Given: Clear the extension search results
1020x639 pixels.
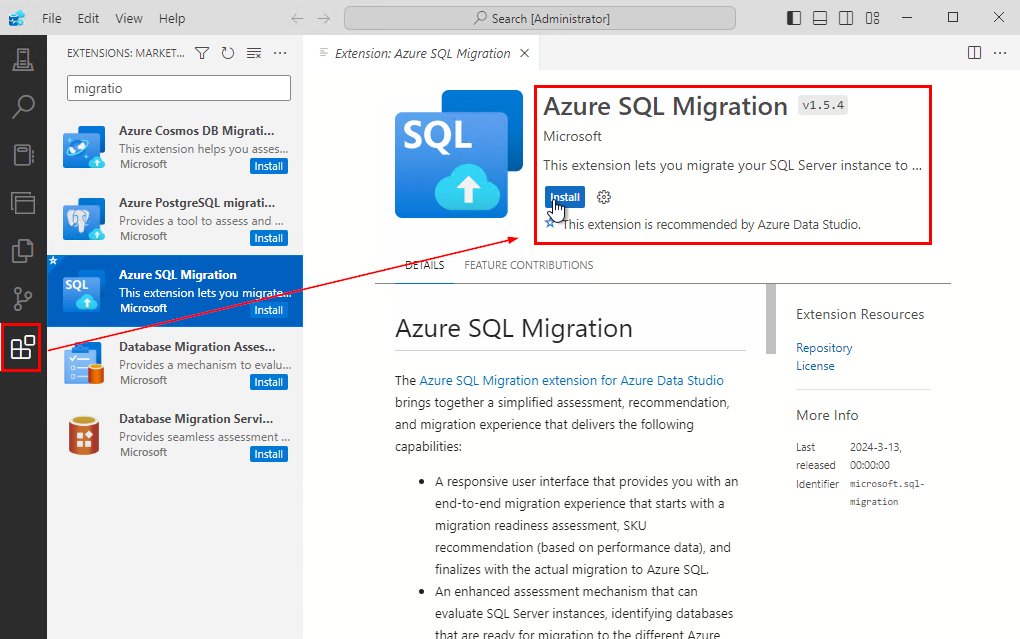Looking at the screenshot, I should [253, 53].
